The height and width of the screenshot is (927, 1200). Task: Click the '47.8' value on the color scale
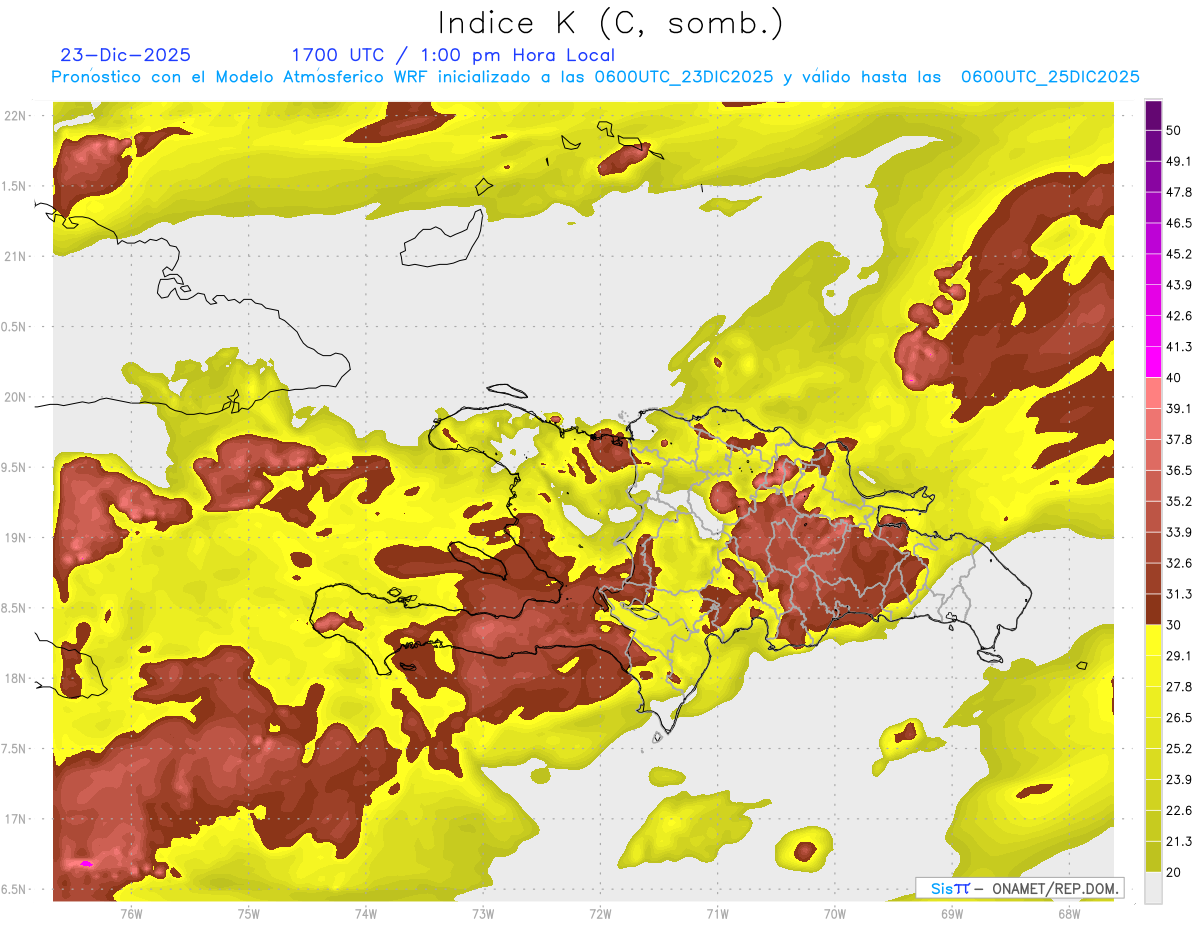click(1179, 192)
